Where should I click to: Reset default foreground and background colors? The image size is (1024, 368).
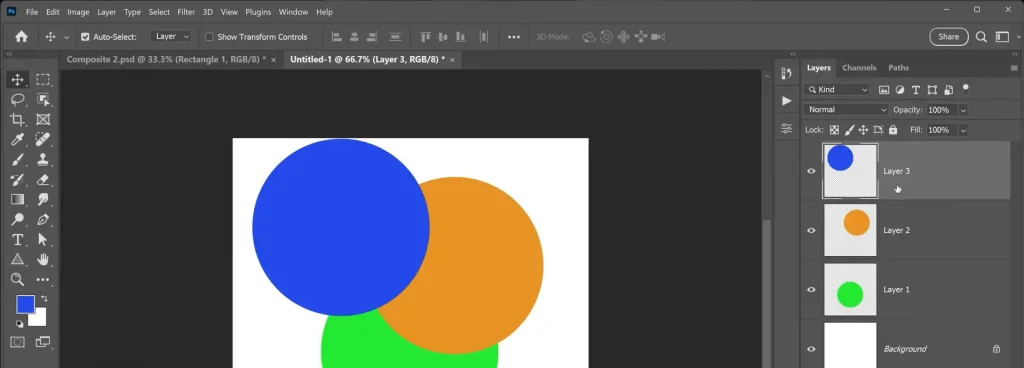pos(19,324)
